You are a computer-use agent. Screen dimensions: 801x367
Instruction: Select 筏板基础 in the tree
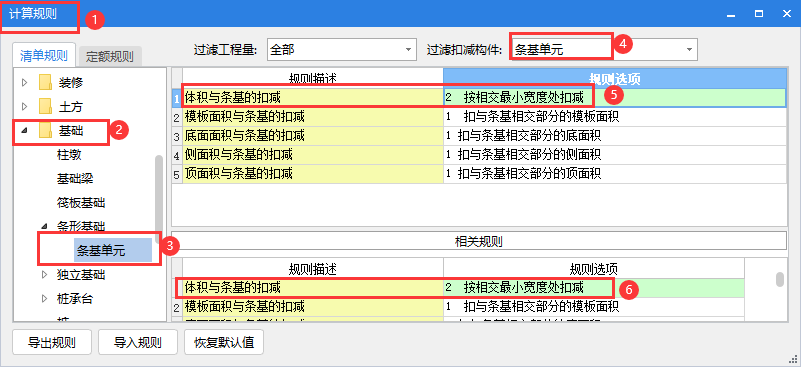point(81,203)
